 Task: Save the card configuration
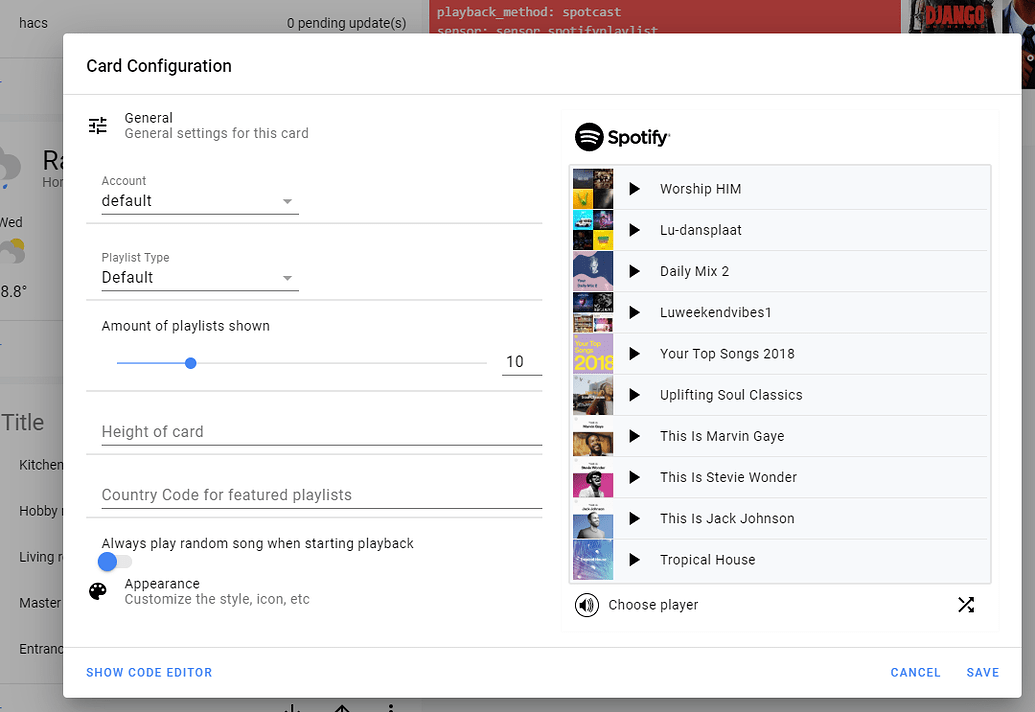pos(982,672)
